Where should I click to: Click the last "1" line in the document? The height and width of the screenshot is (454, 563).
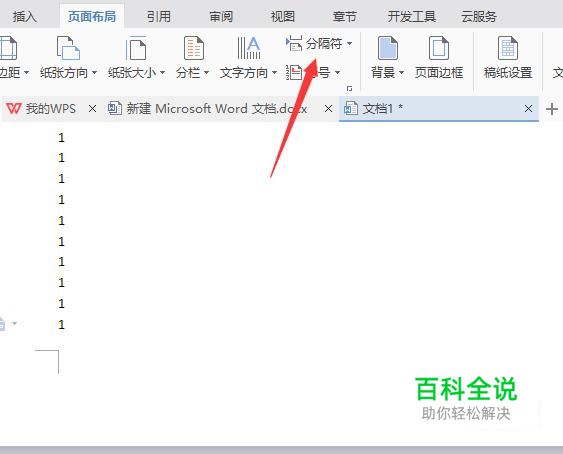coord(61,324)
